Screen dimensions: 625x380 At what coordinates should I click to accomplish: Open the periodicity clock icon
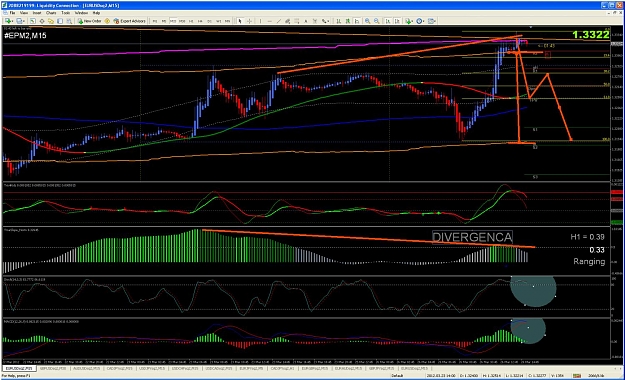(419, 21)
